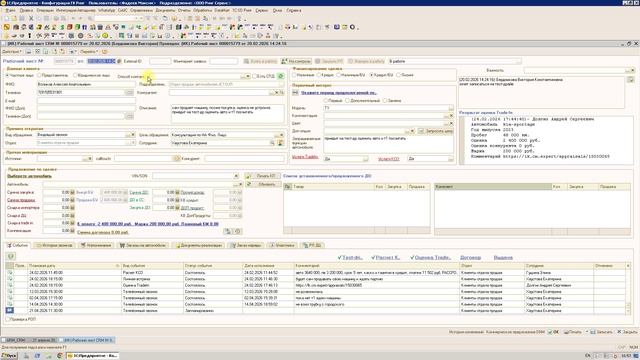Click the Обновить refresh icon button
640x360 pixels.
click(x=263, y=184)
